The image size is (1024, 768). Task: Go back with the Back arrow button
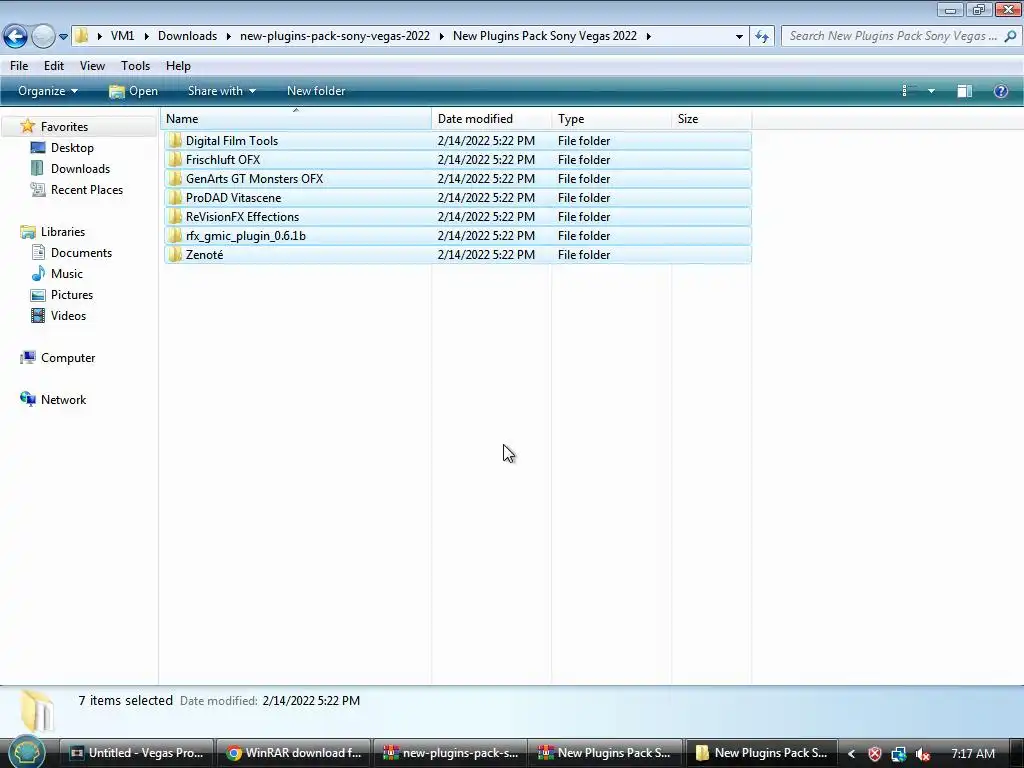(x=16, y=36)
